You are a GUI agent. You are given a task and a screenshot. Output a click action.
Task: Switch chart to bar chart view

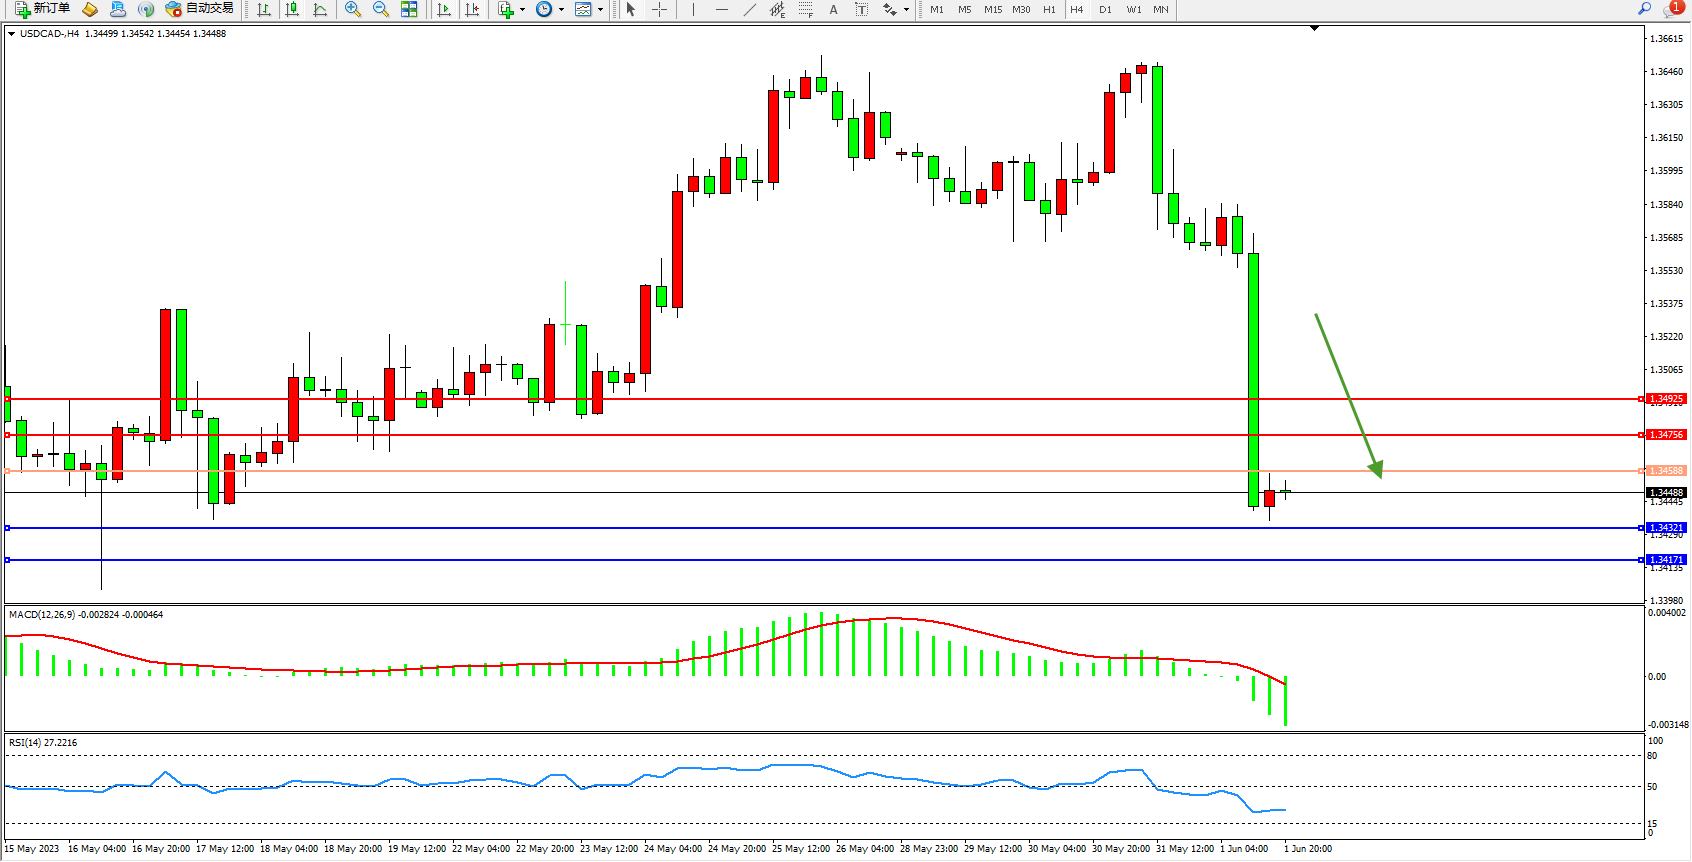pyautogui.click(x=264, y=9)
